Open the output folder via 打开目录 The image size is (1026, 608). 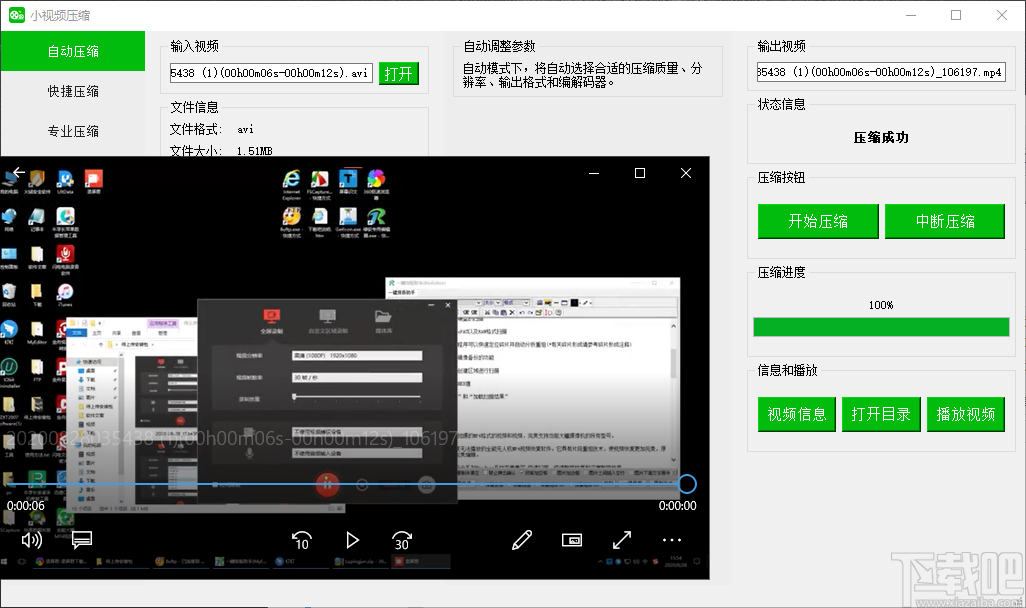(881, 414)
